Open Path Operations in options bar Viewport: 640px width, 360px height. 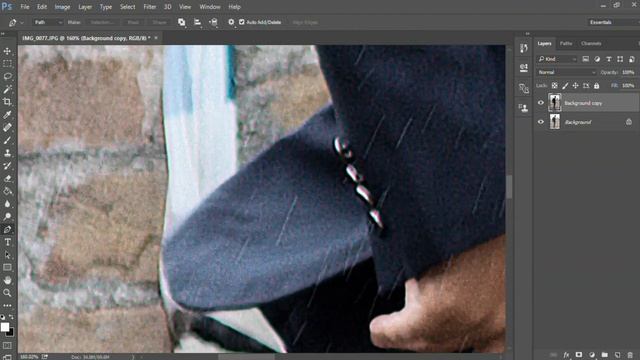tap(182, 22)
